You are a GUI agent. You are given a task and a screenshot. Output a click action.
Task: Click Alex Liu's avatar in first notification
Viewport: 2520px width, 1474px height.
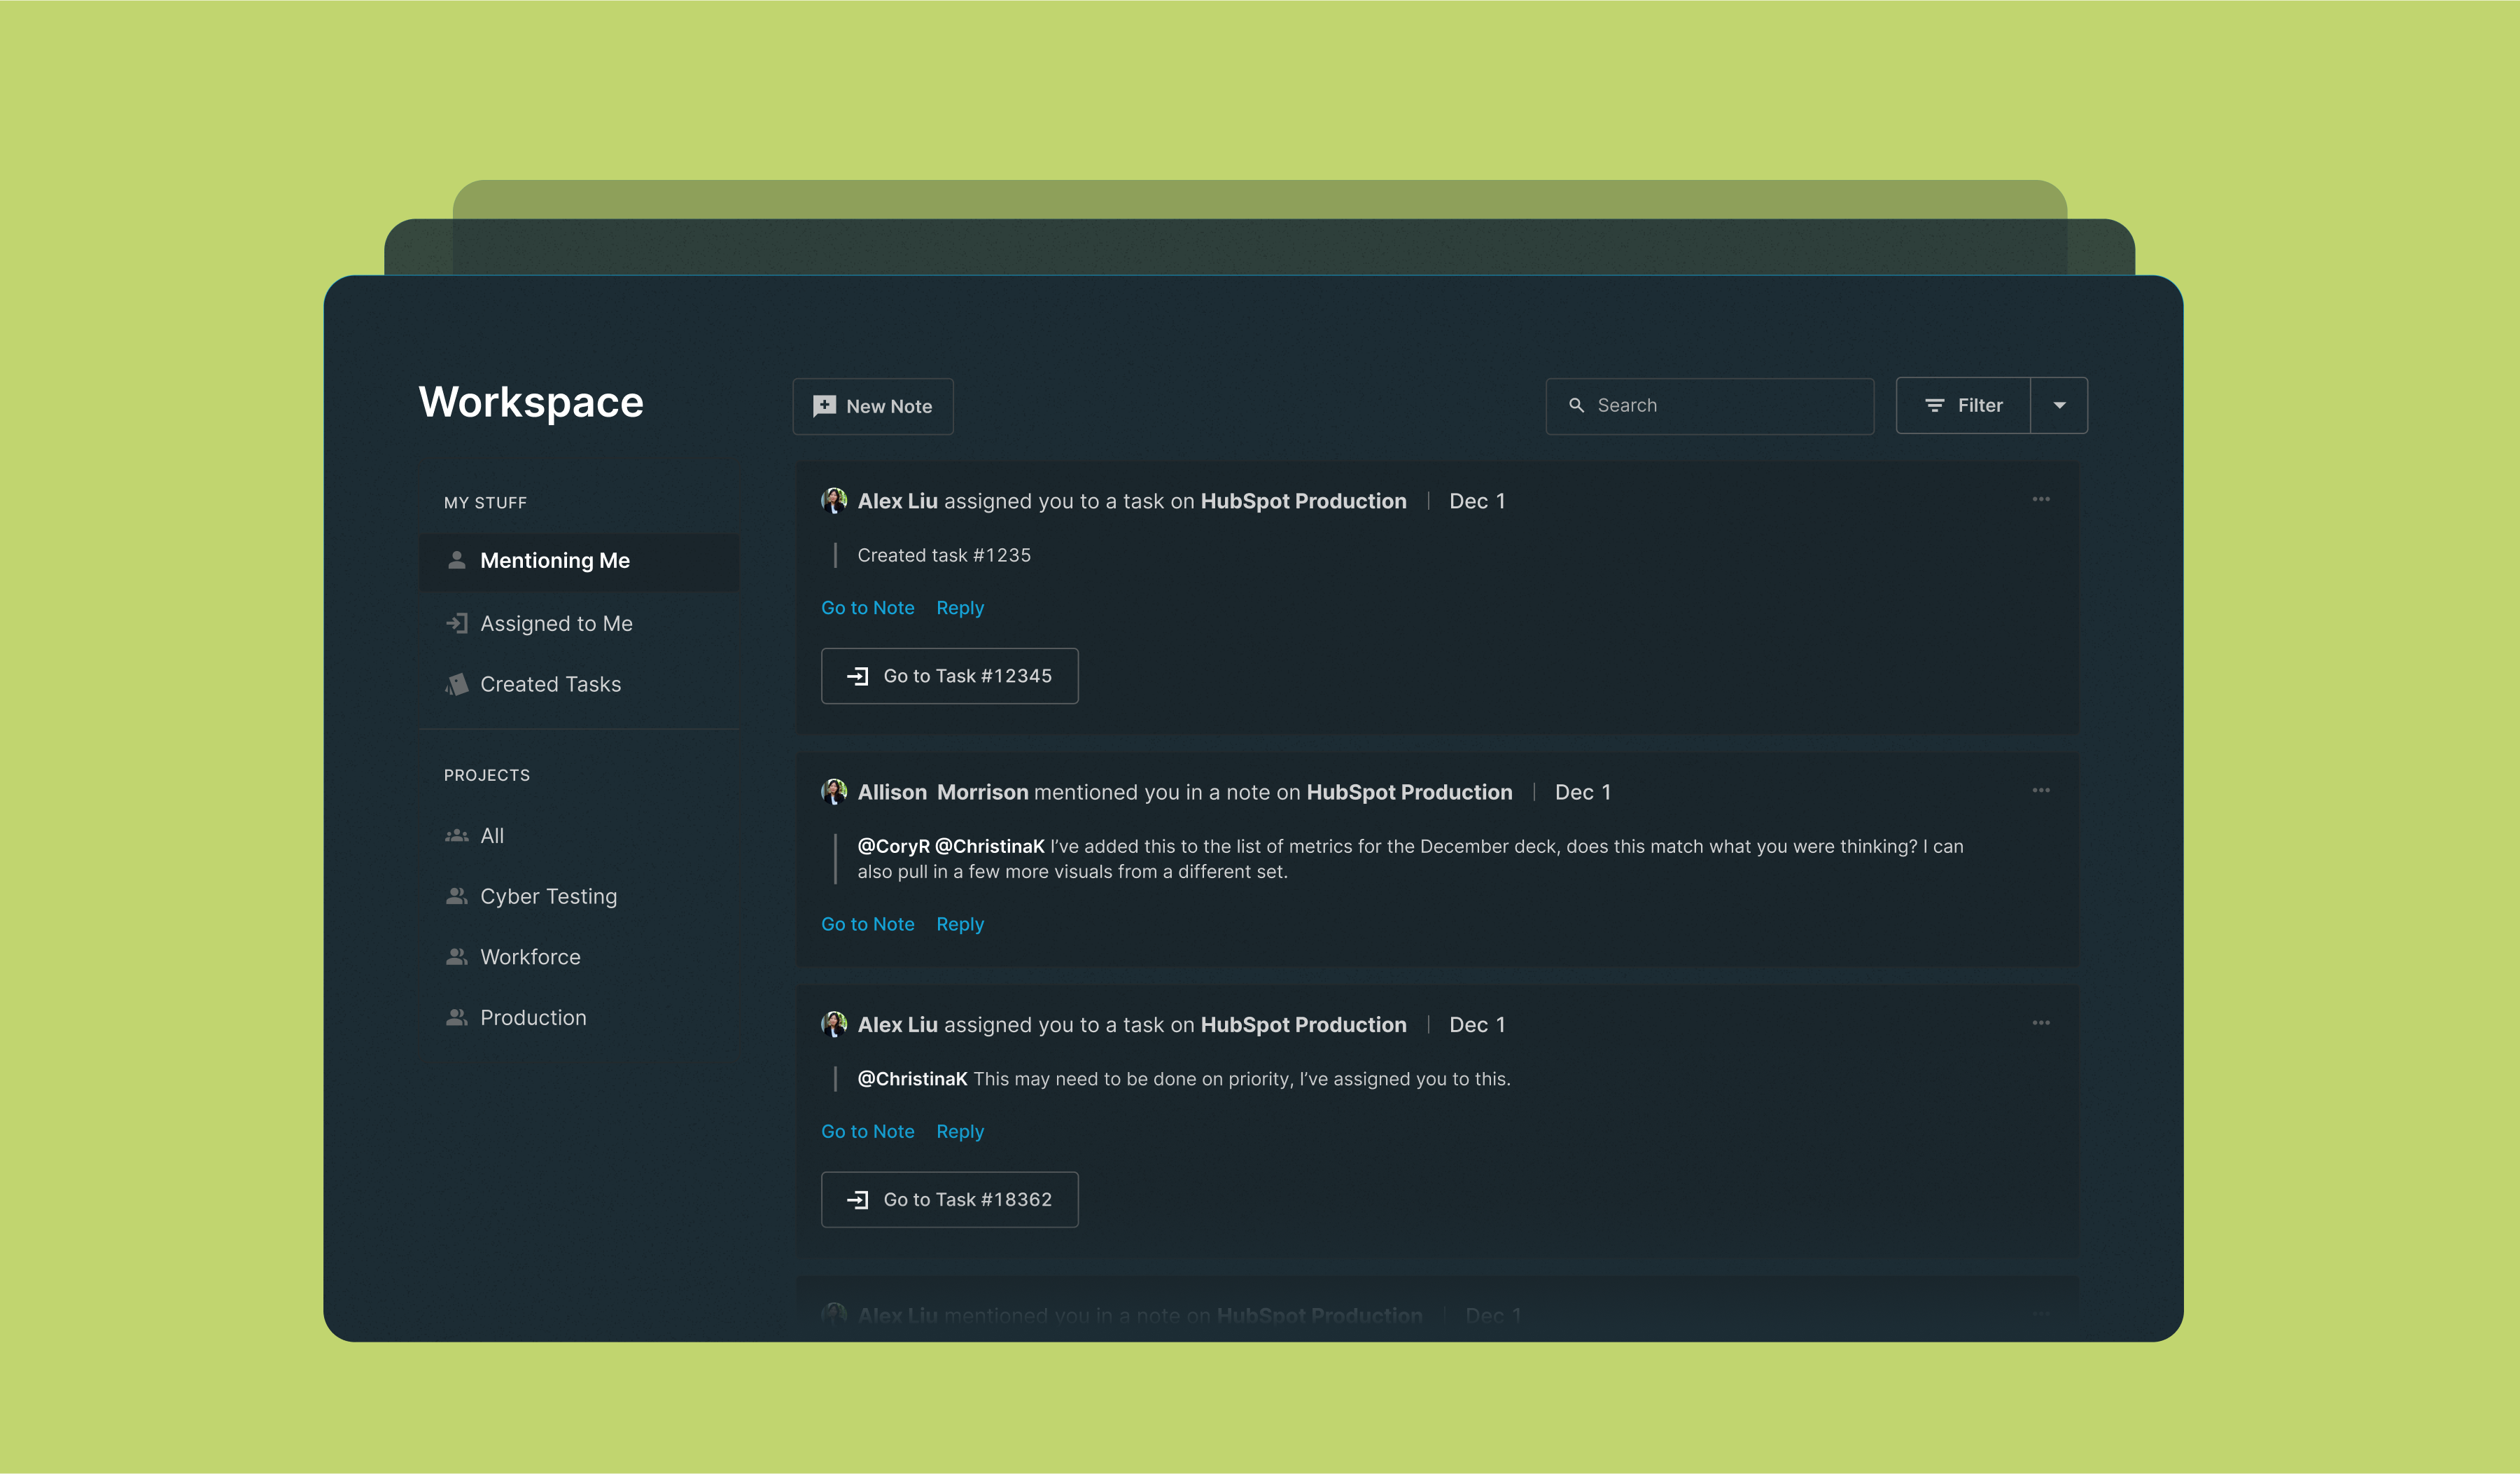(833, 501)
